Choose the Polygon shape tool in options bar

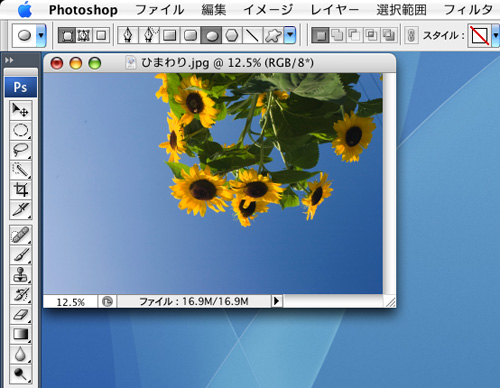coord(232,35)
